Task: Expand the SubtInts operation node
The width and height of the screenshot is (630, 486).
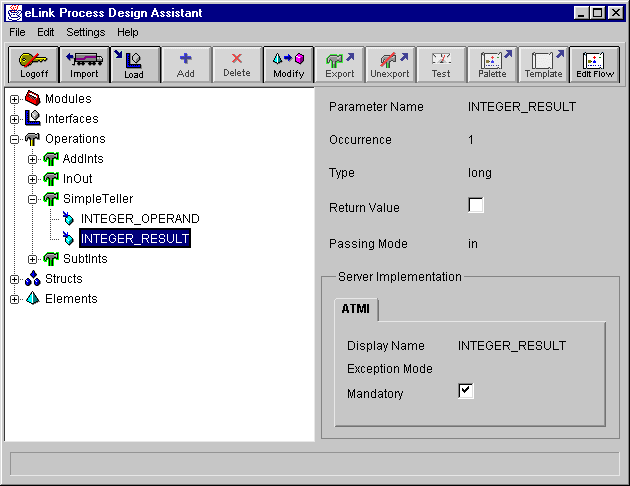Action: pos(33,259)
